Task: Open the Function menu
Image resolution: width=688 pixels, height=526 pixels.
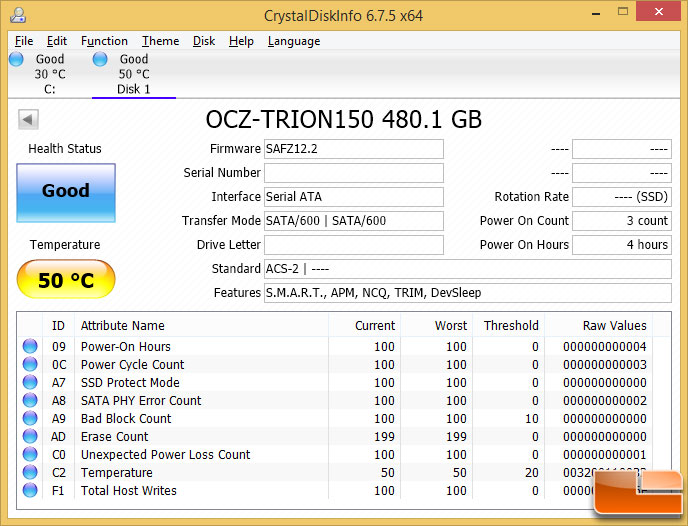Action: point(104,41)
